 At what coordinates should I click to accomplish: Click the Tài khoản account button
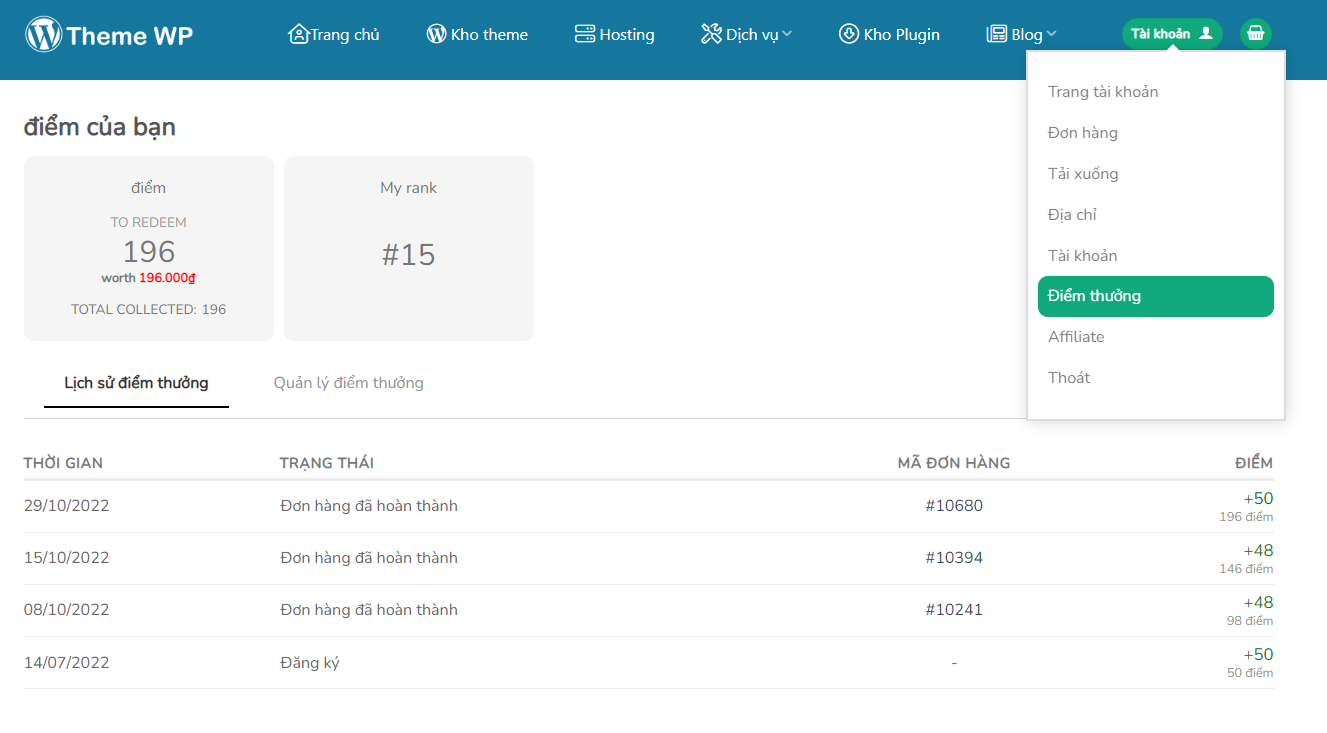(1171, 34)
